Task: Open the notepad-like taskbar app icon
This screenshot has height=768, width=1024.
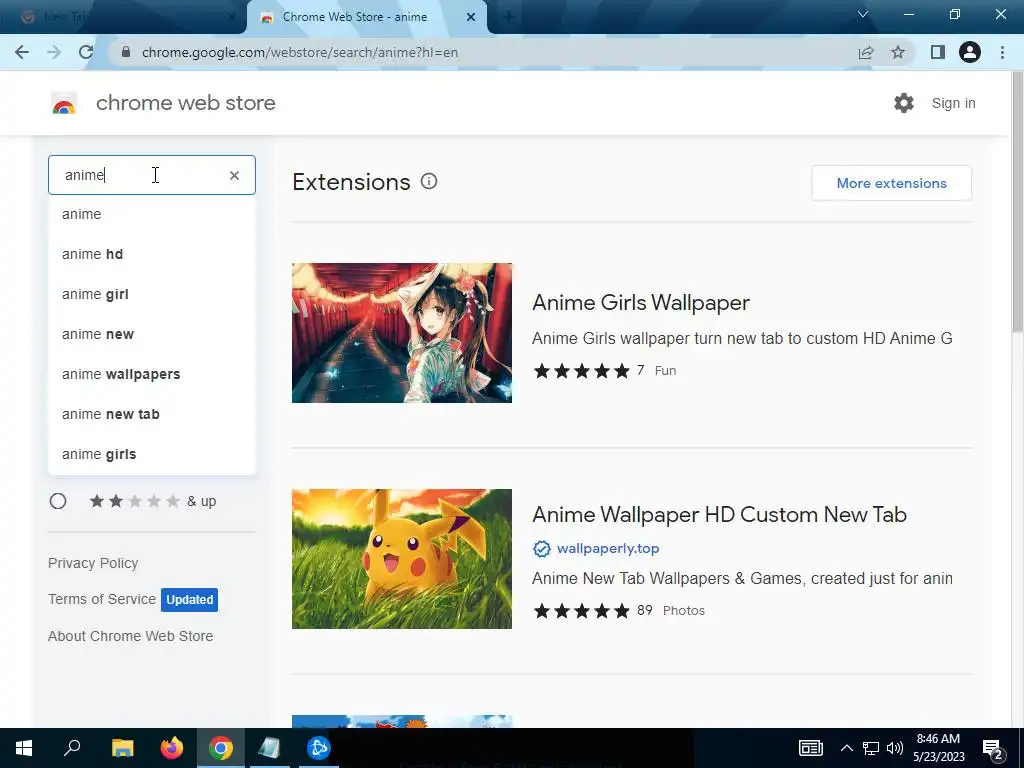Action: pyautogui.click(x=269, y=748)
